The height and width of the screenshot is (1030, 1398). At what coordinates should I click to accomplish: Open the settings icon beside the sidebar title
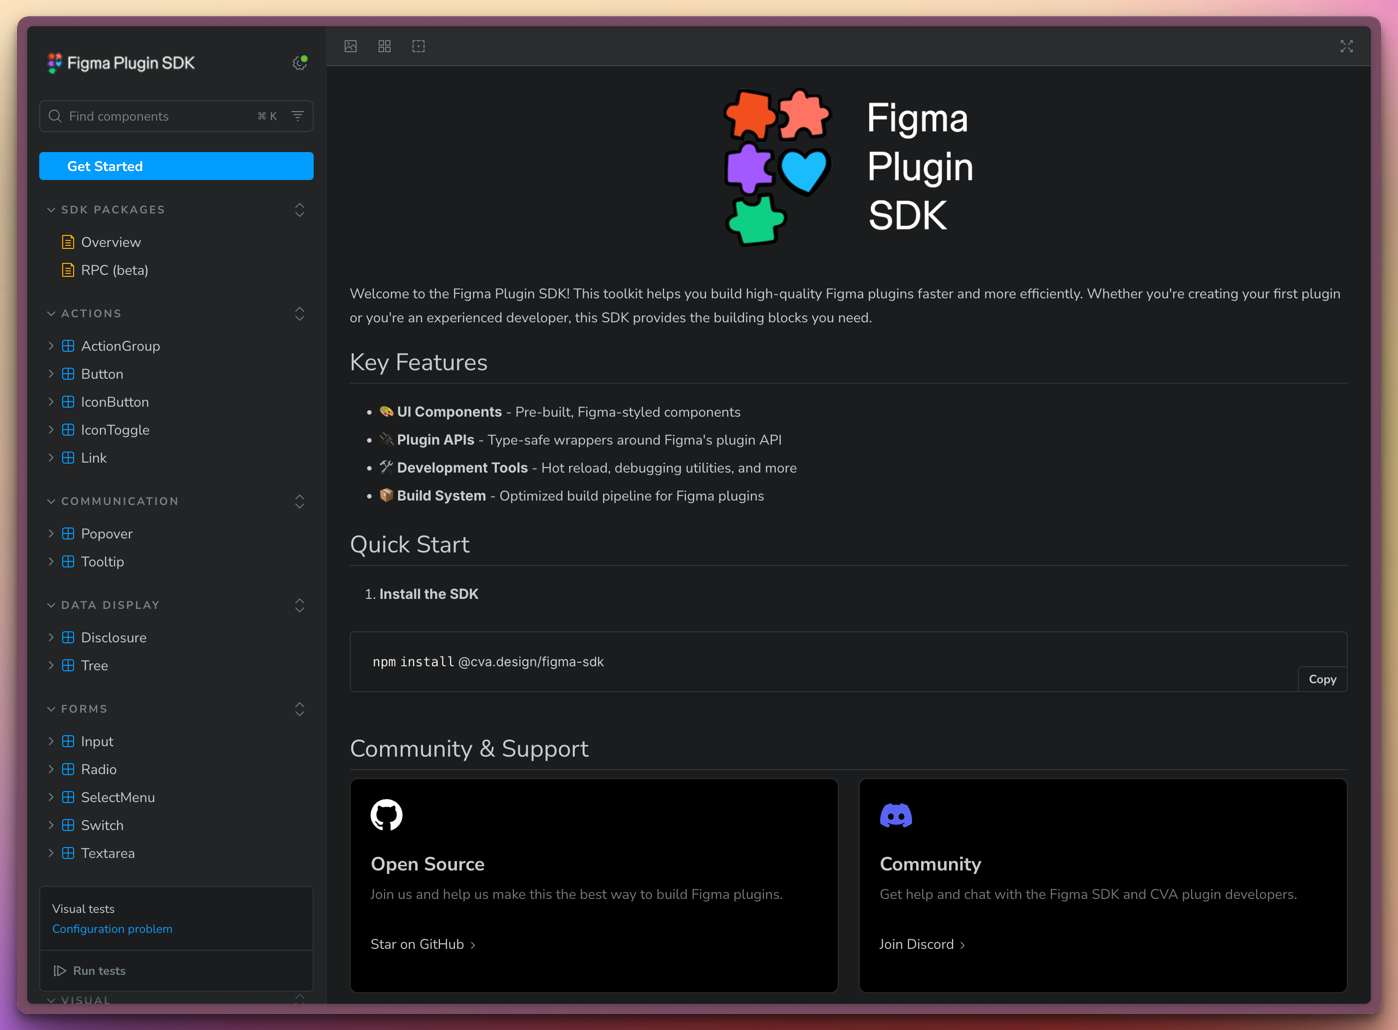(x=299, y=63)
